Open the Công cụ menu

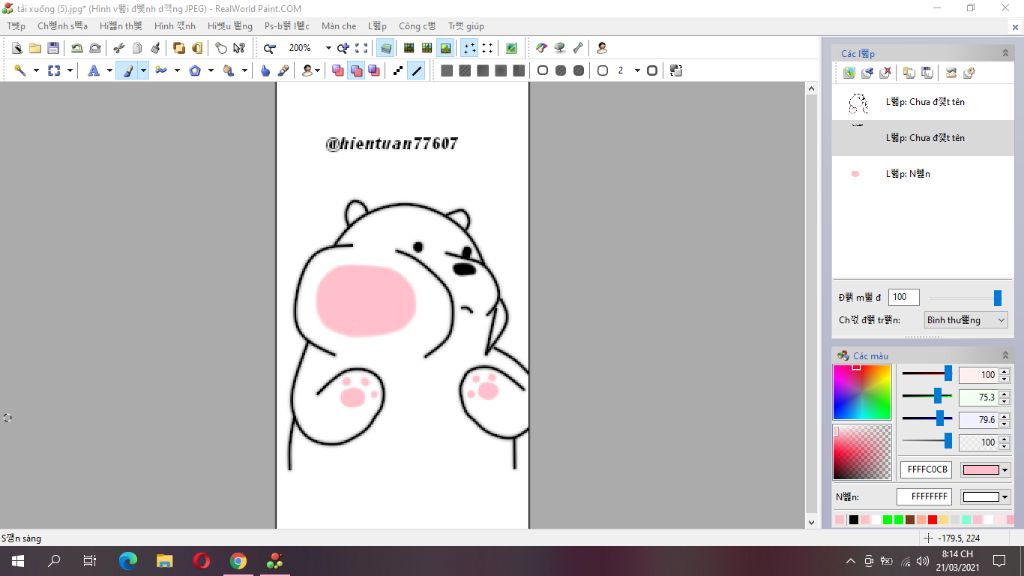click(x=417, y=26)
